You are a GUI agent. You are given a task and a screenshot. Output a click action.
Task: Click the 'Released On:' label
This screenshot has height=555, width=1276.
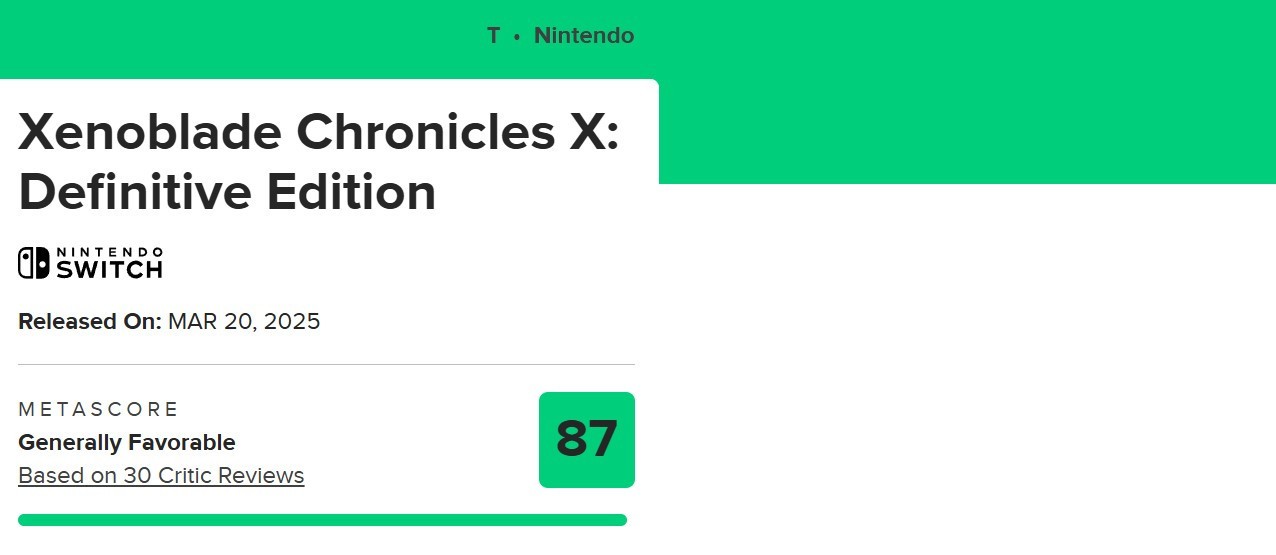90,322
